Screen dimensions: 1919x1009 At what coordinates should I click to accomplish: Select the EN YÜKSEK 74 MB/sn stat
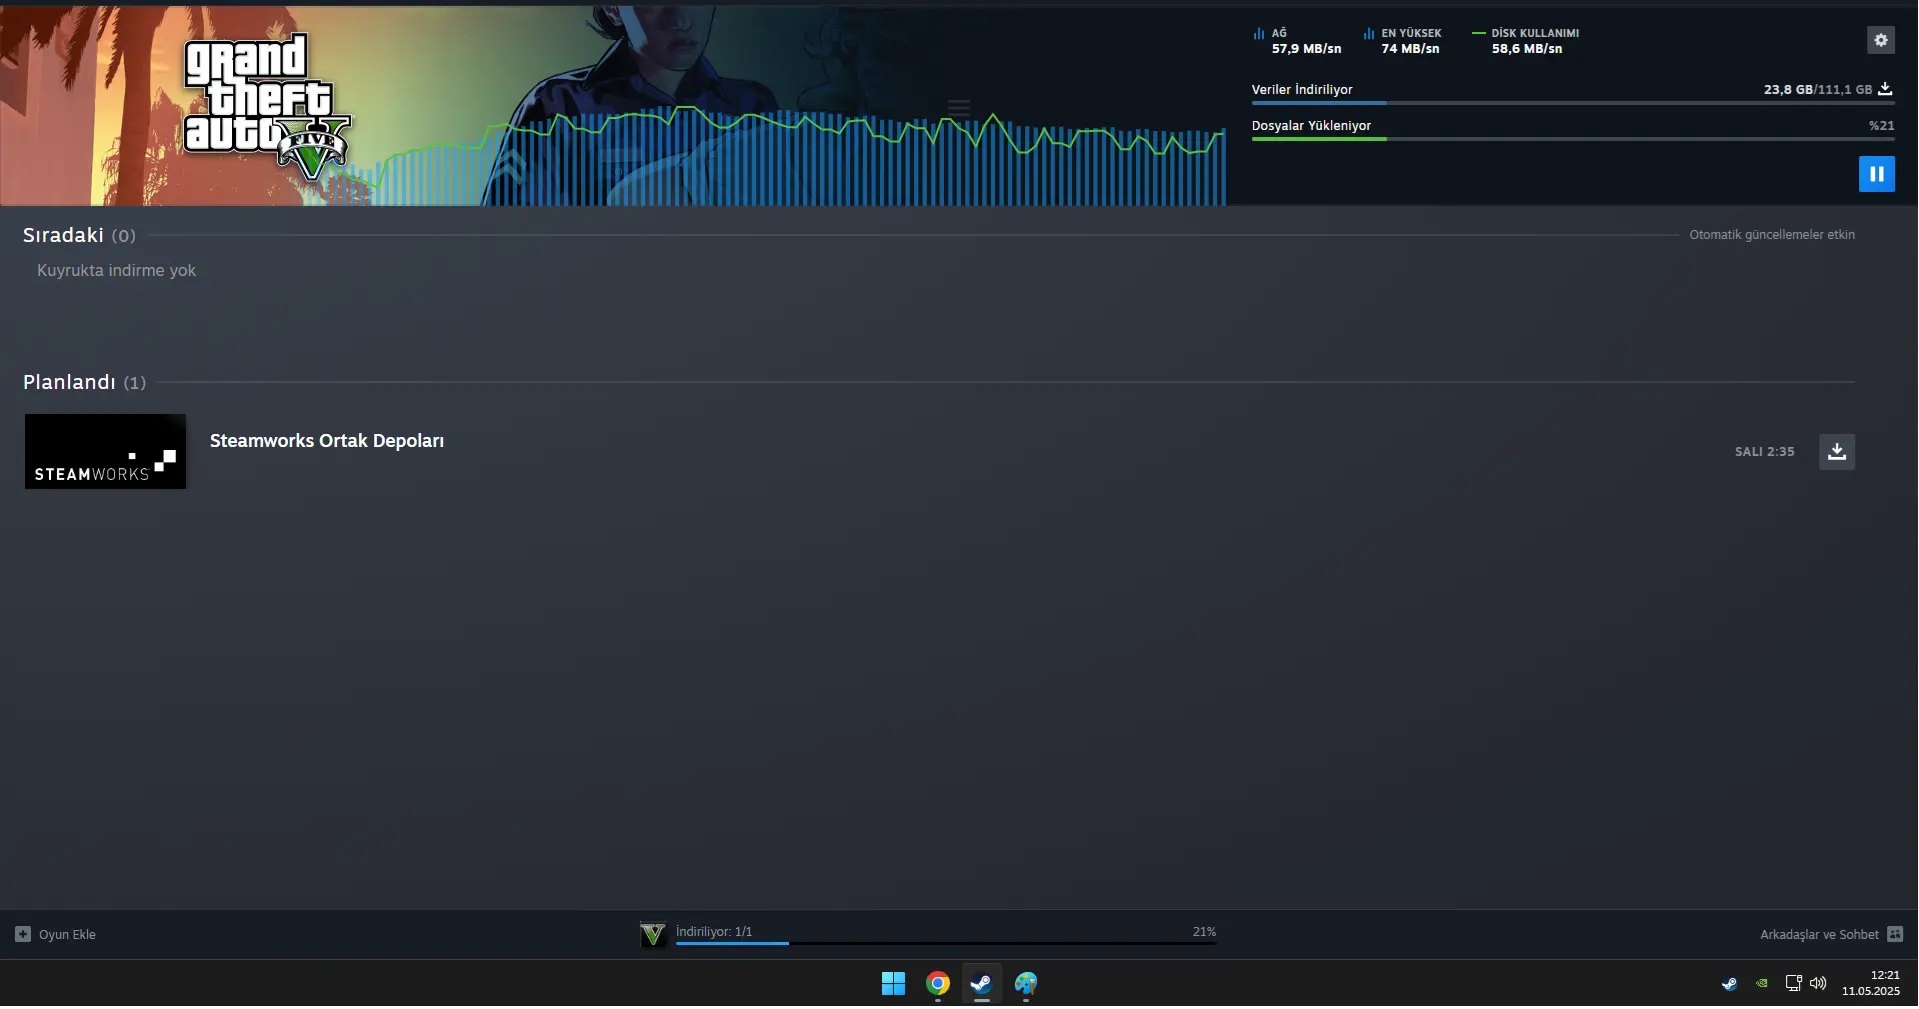coord(1402,41)
